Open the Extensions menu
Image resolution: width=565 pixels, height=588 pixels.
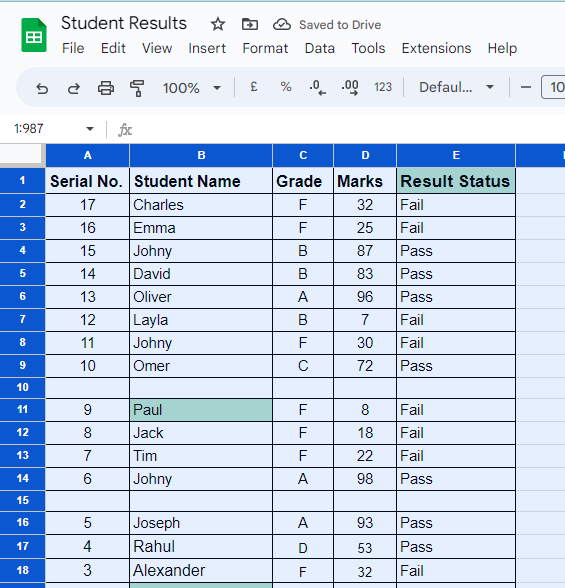click(x=436, y=48)
